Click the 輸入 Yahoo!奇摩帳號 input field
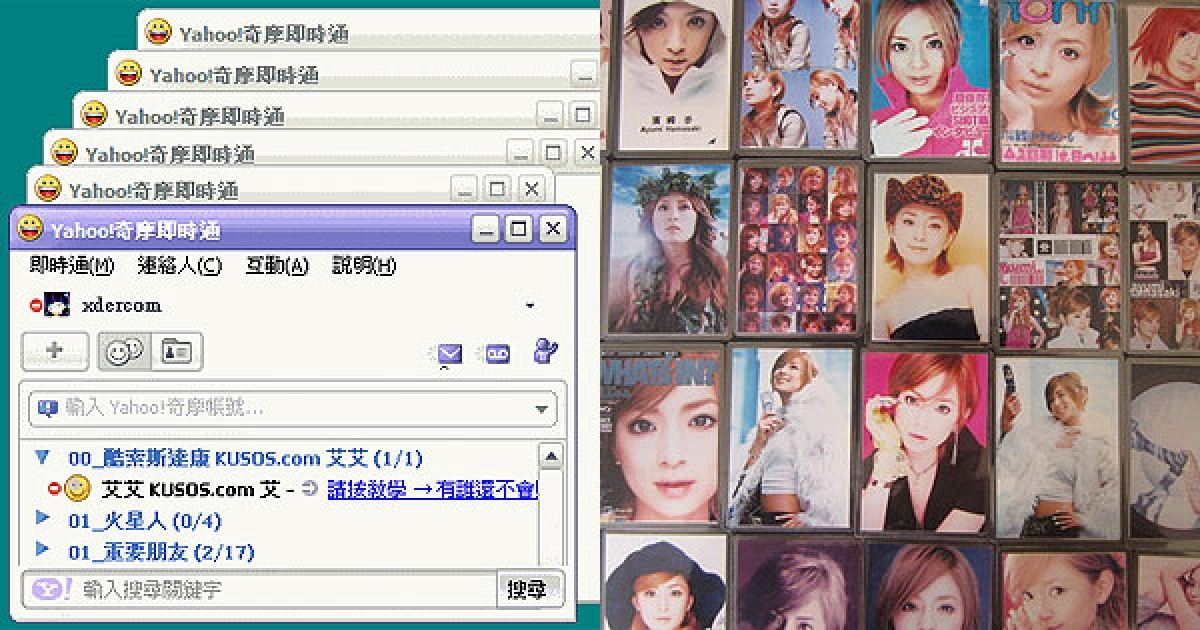Image resolution: width=1200 pixels, height=630 pixels. pos(292,408)
